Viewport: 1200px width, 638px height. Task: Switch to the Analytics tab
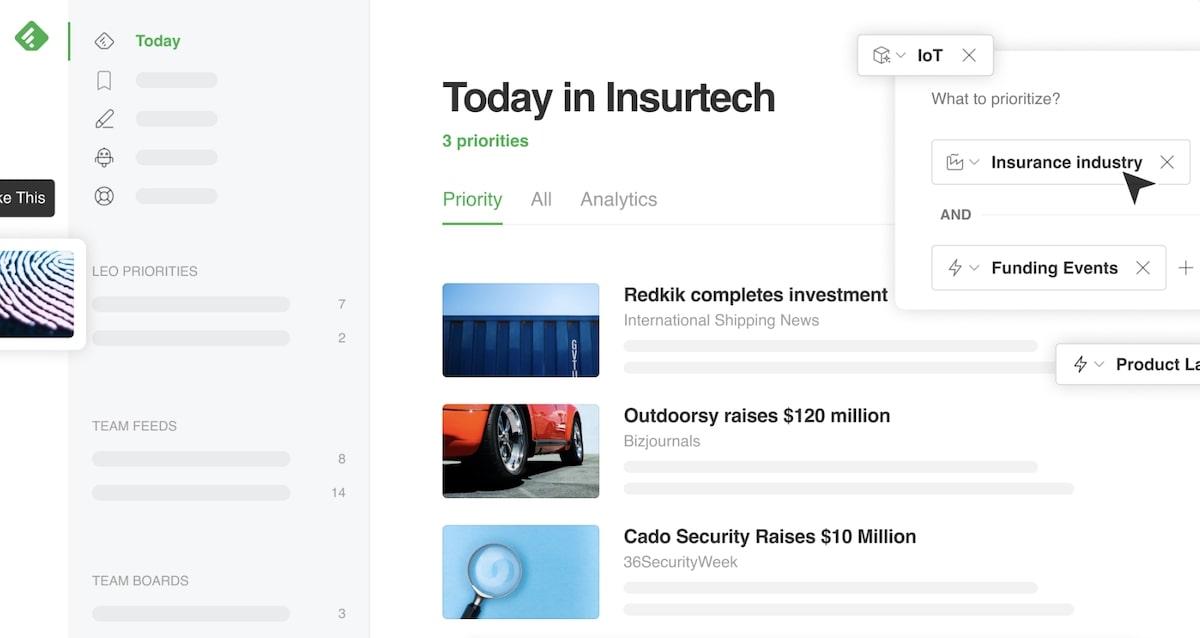[618, 200]
